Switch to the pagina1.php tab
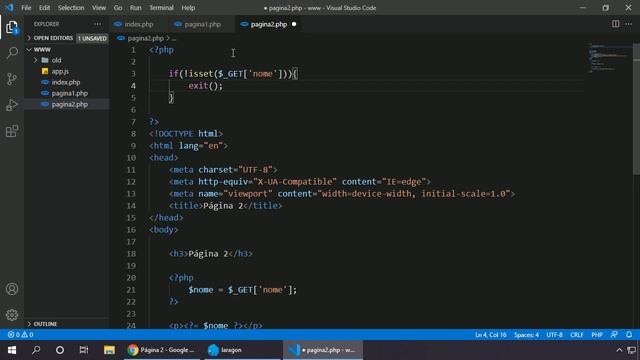Screen dimensions: 640x360 [202, 24]
